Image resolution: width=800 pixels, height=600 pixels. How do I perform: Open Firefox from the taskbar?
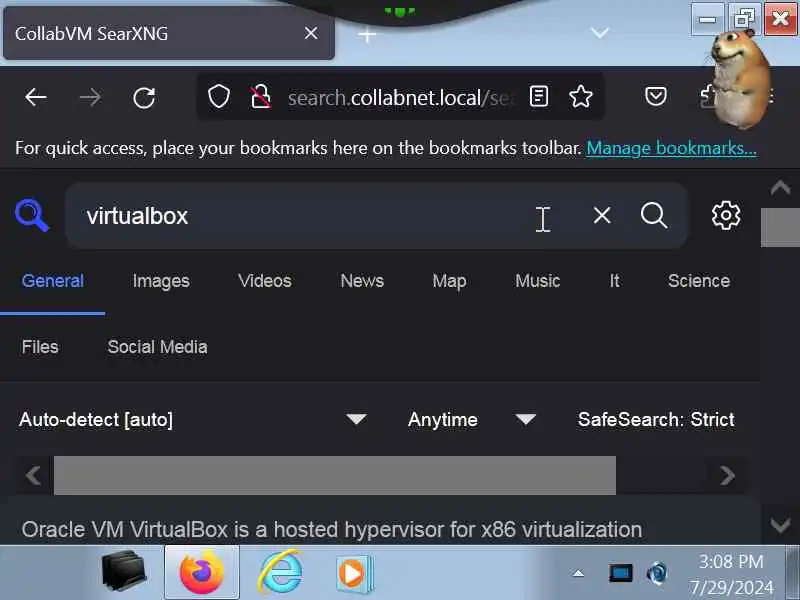tap(202, 572)
